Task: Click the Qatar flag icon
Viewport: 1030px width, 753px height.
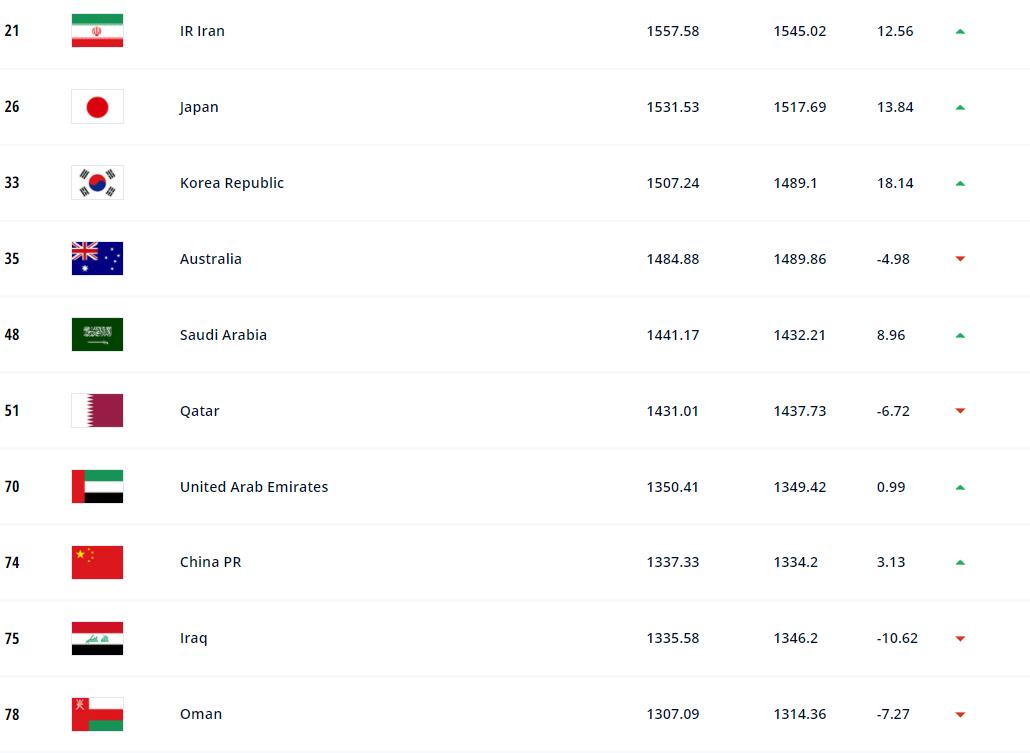Action: pyautogui.click(x=97, y=411)
